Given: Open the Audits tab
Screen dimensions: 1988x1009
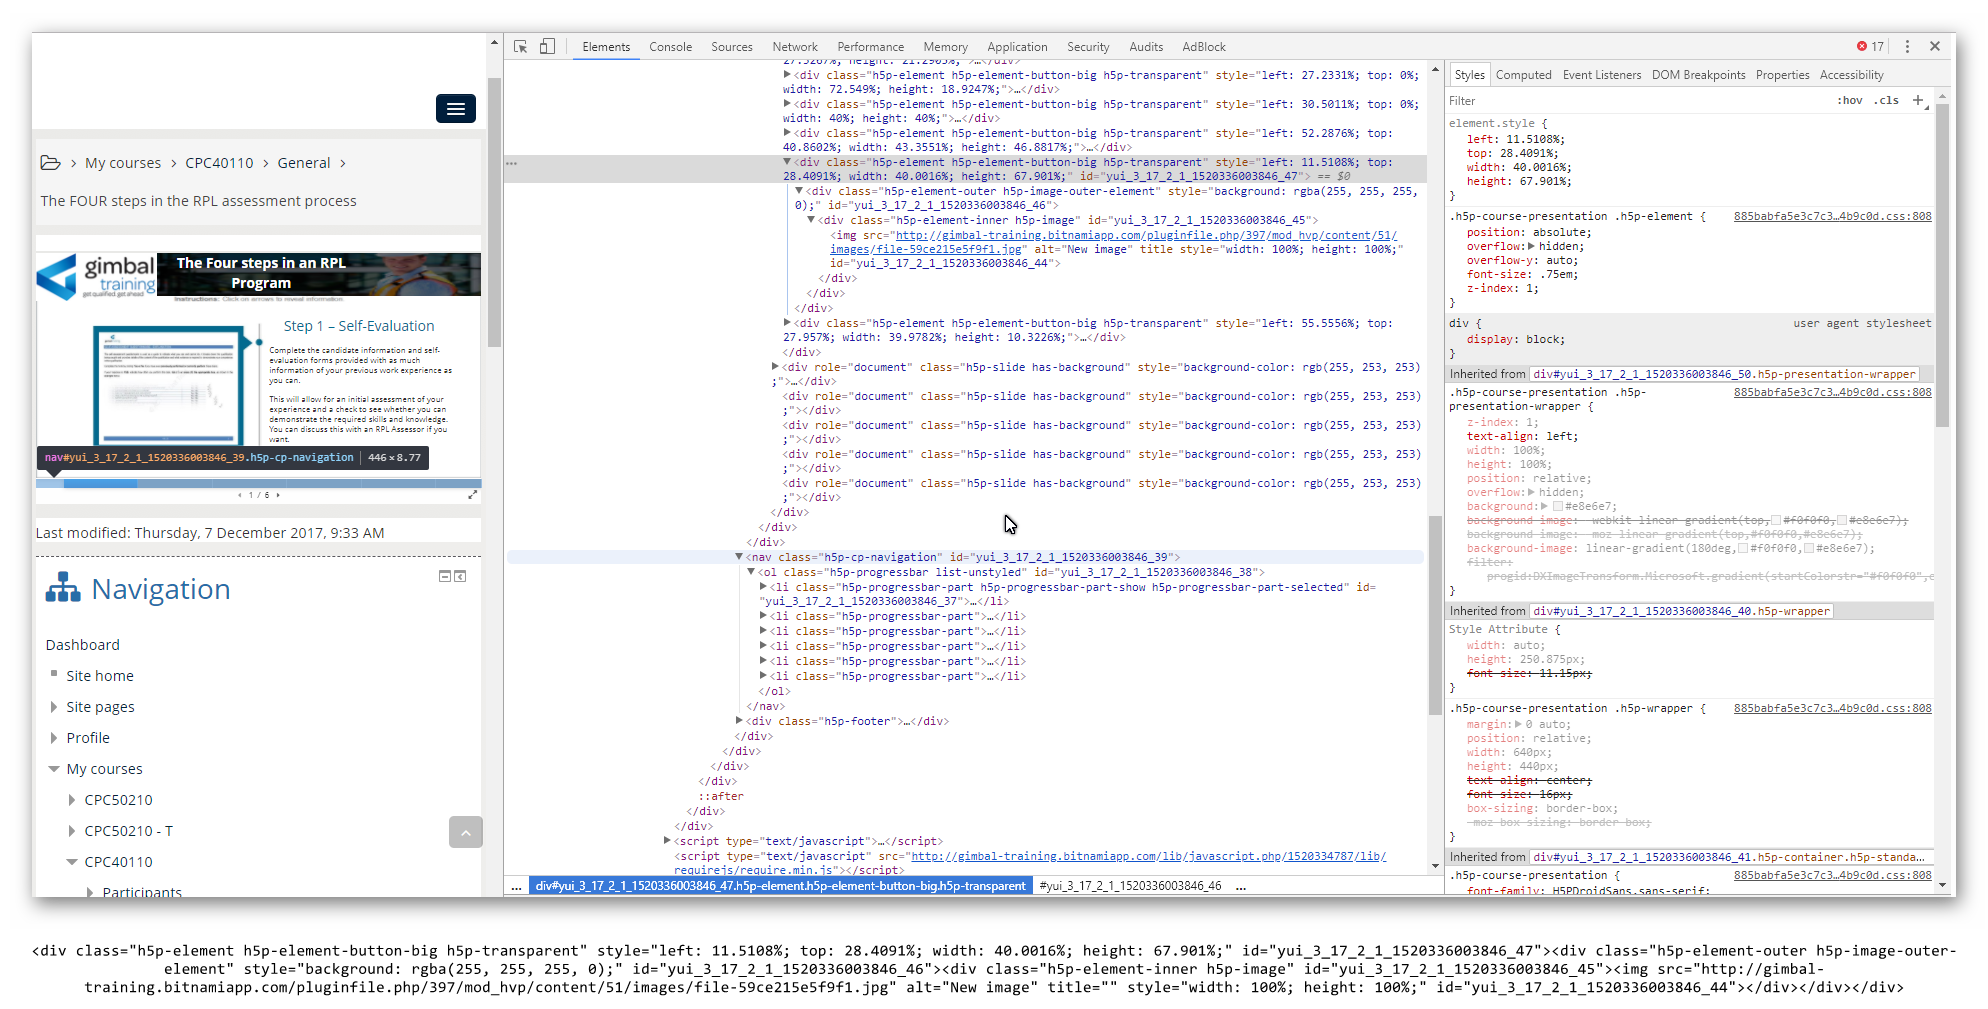Looking at the screenshot, I should pyautogui.click(x=1146, y=47).
